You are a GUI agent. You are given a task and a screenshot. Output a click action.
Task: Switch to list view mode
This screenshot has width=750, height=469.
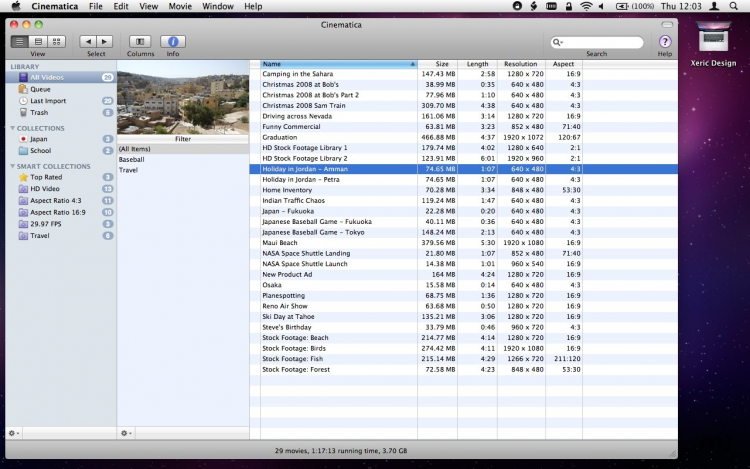[x=20, y=42]
